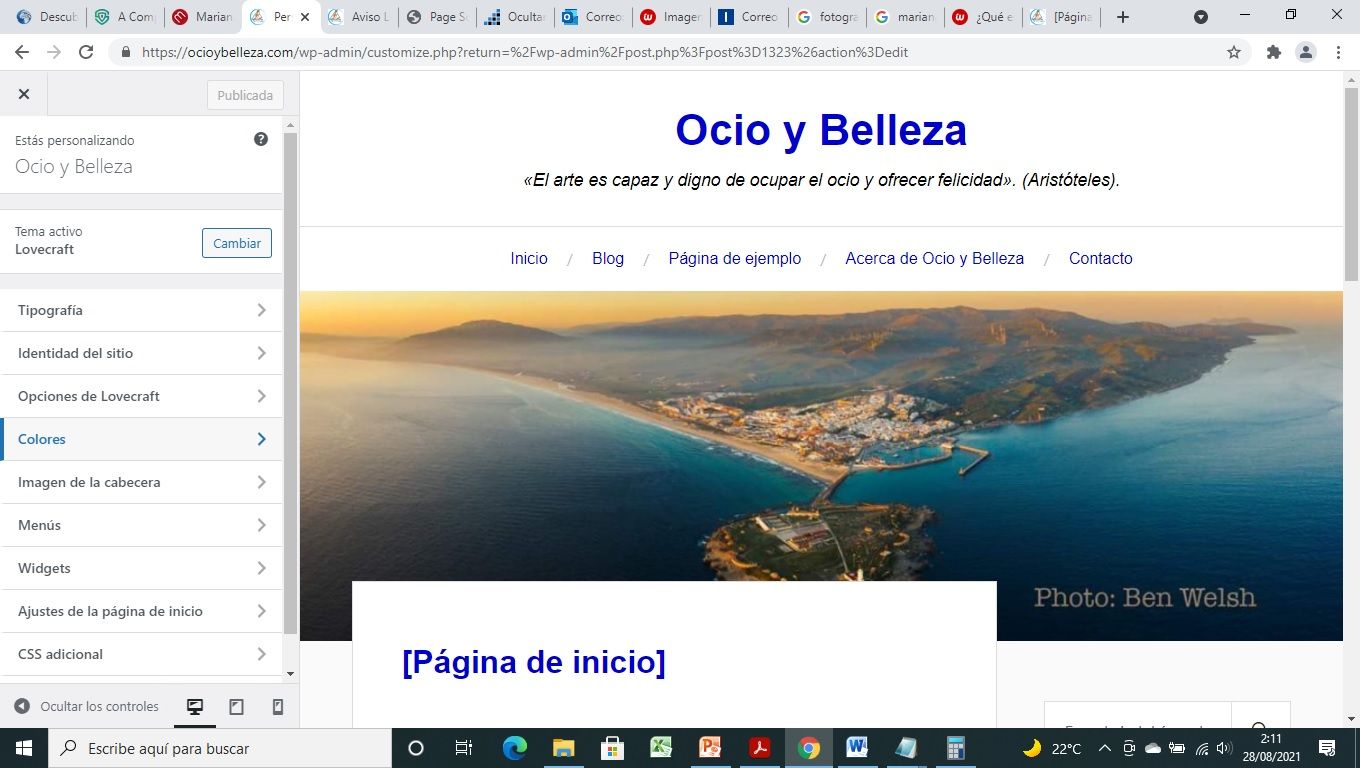Open the Windows Start menu
Viewport: 1360px width, 768px height.
pyautogui.click(x=23, y=748)
